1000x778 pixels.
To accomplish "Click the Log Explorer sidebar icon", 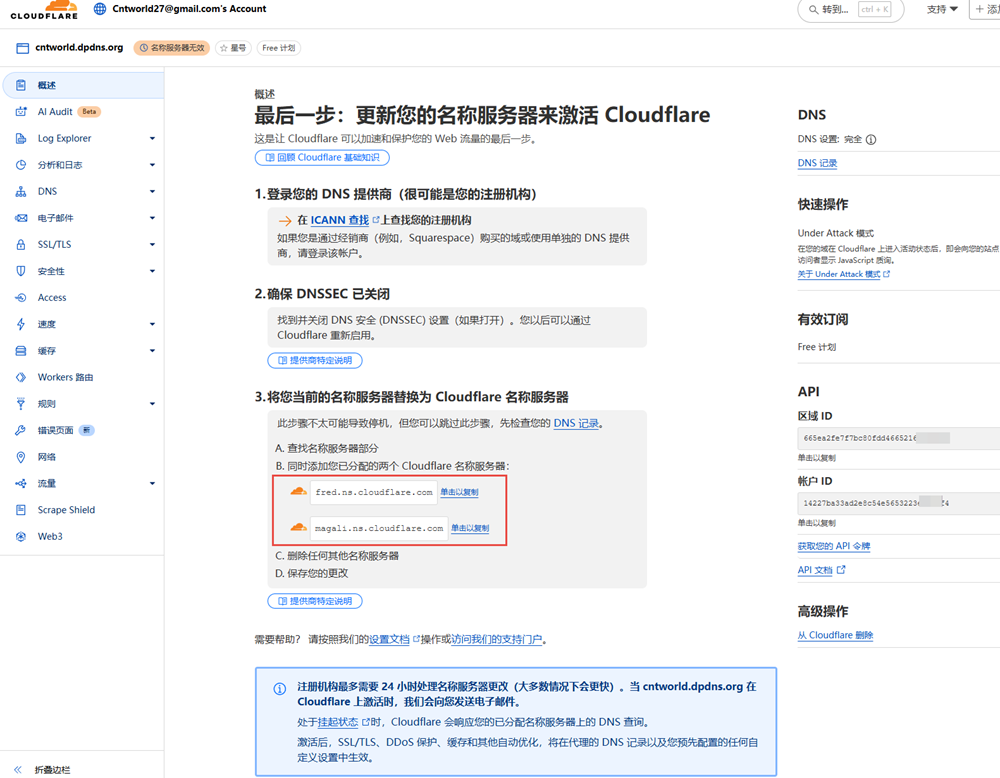I will 21,138.
